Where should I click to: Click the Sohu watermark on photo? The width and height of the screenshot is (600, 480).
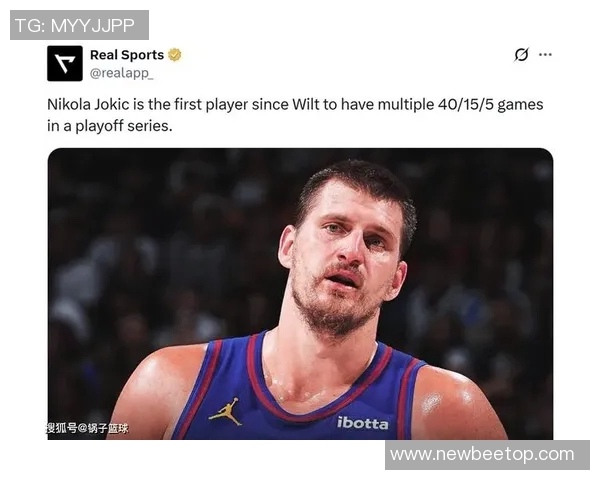tap(87, 428)
